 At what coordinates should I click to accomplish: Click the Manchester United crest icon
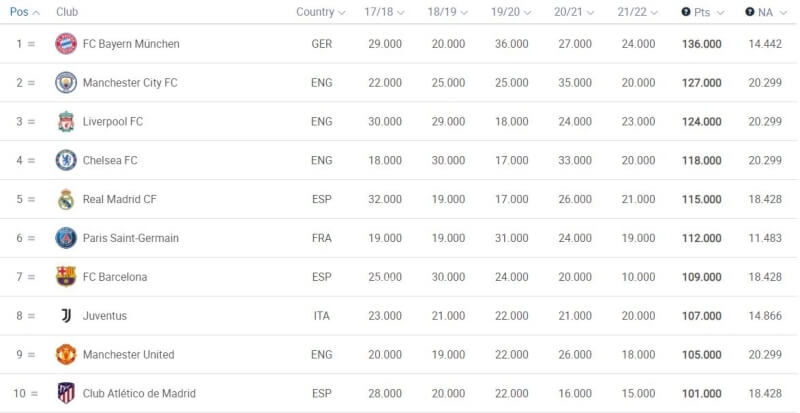pyautogui.click(x=66, y=355)
